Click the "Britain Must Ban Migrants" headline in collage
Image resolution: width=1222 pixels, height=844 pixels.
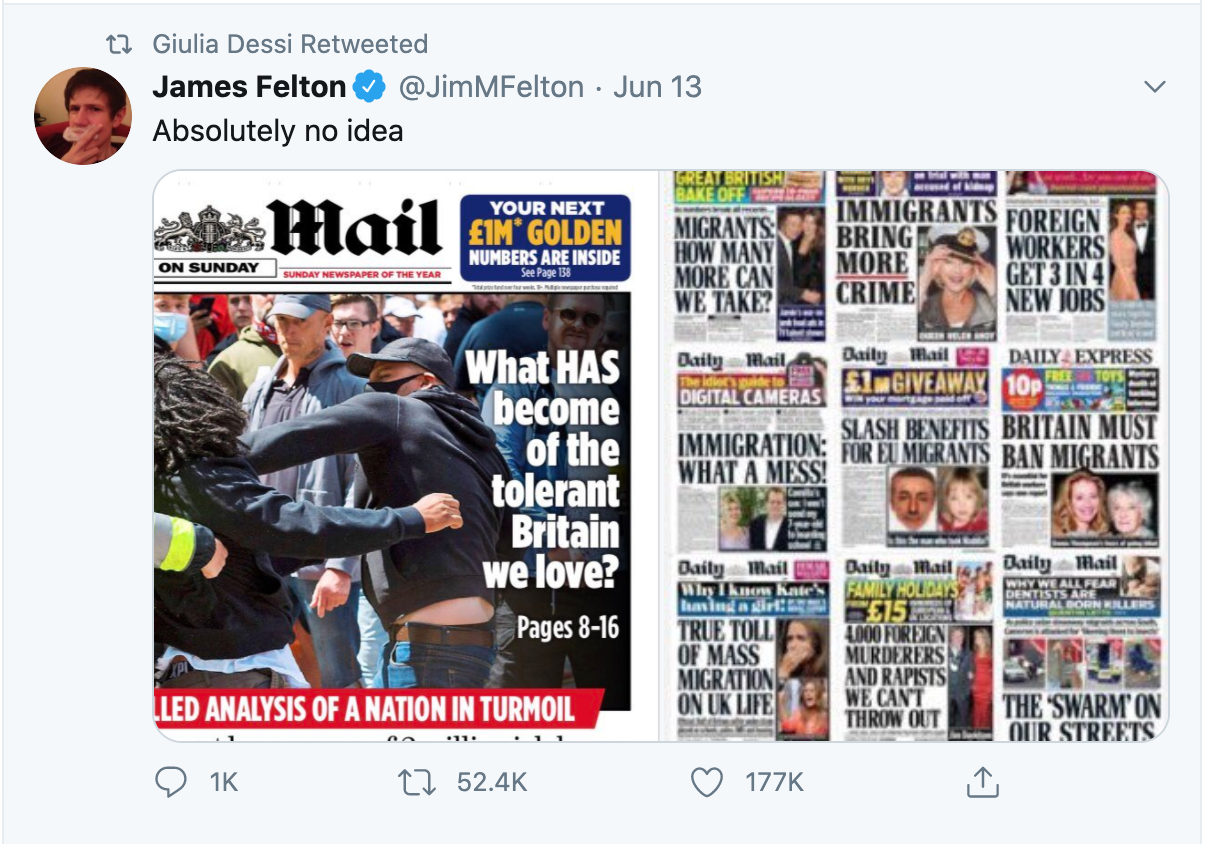1080,441
